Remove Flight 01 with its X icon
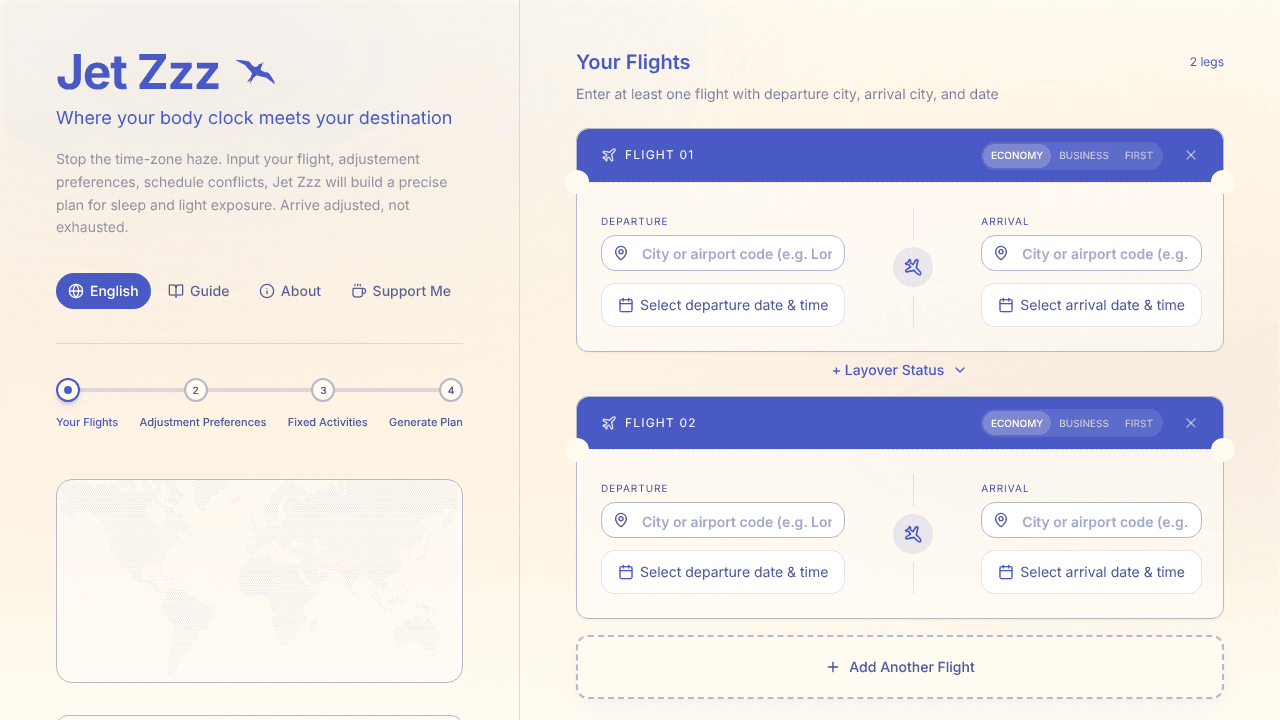1280x720 pixels. [x=1191, y=155]
